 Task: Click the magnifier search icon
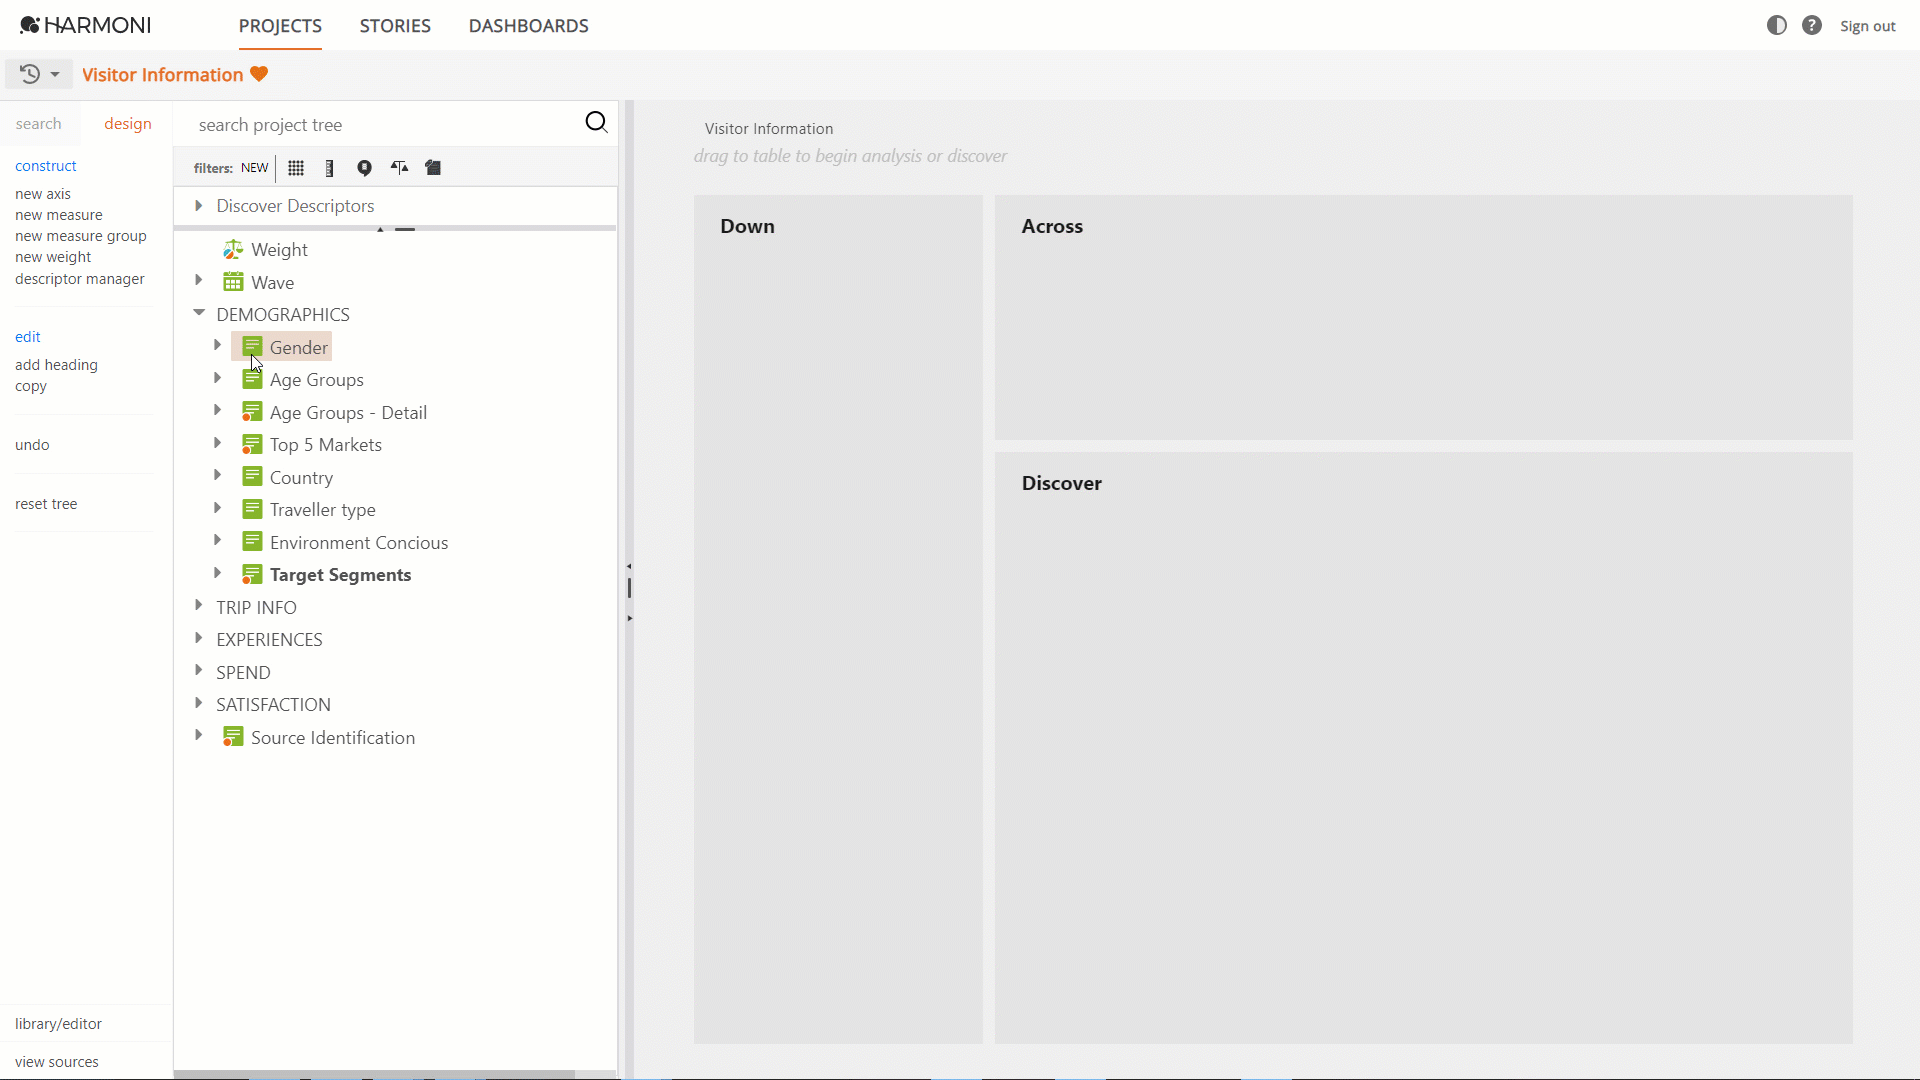[x=596, y=122]
